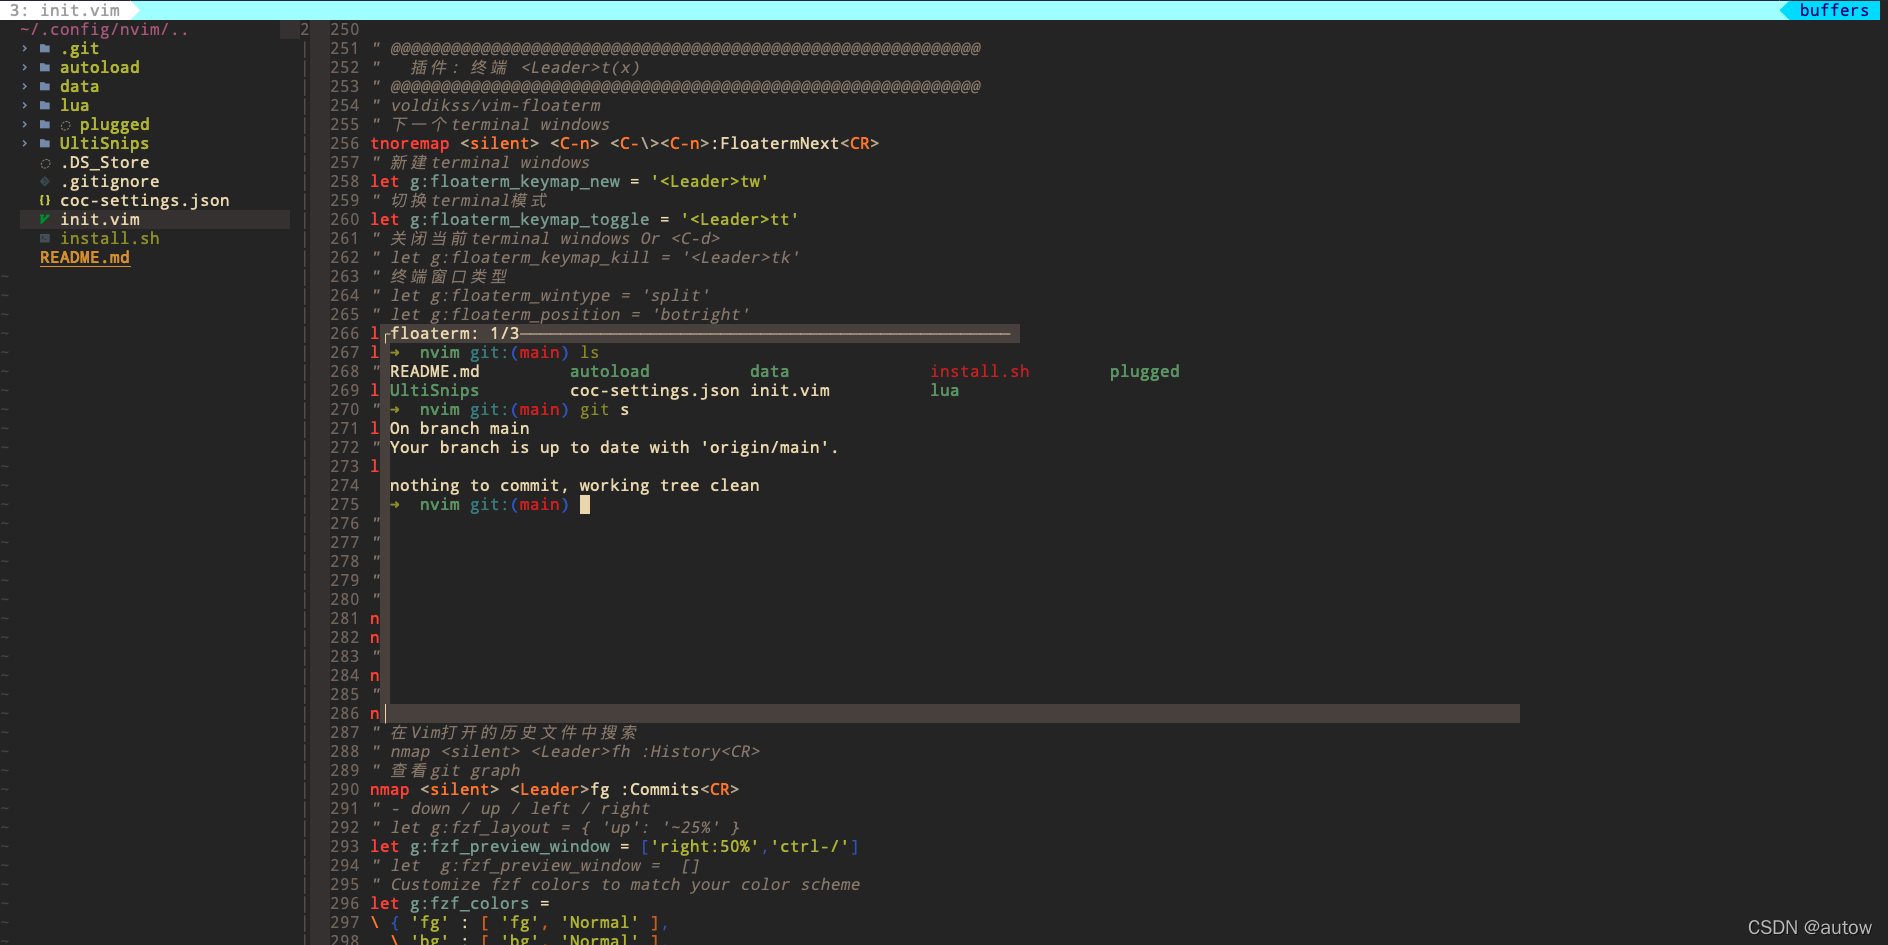Screen dimensions: 1888x945
Task: Click 'nothing to commit, working tree clean'
Action: point(575,486)
